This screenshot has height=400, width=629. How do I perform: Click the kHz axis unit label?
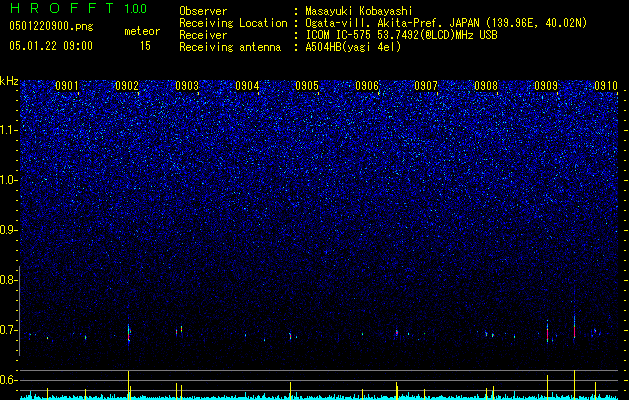[x=9, y=81]
